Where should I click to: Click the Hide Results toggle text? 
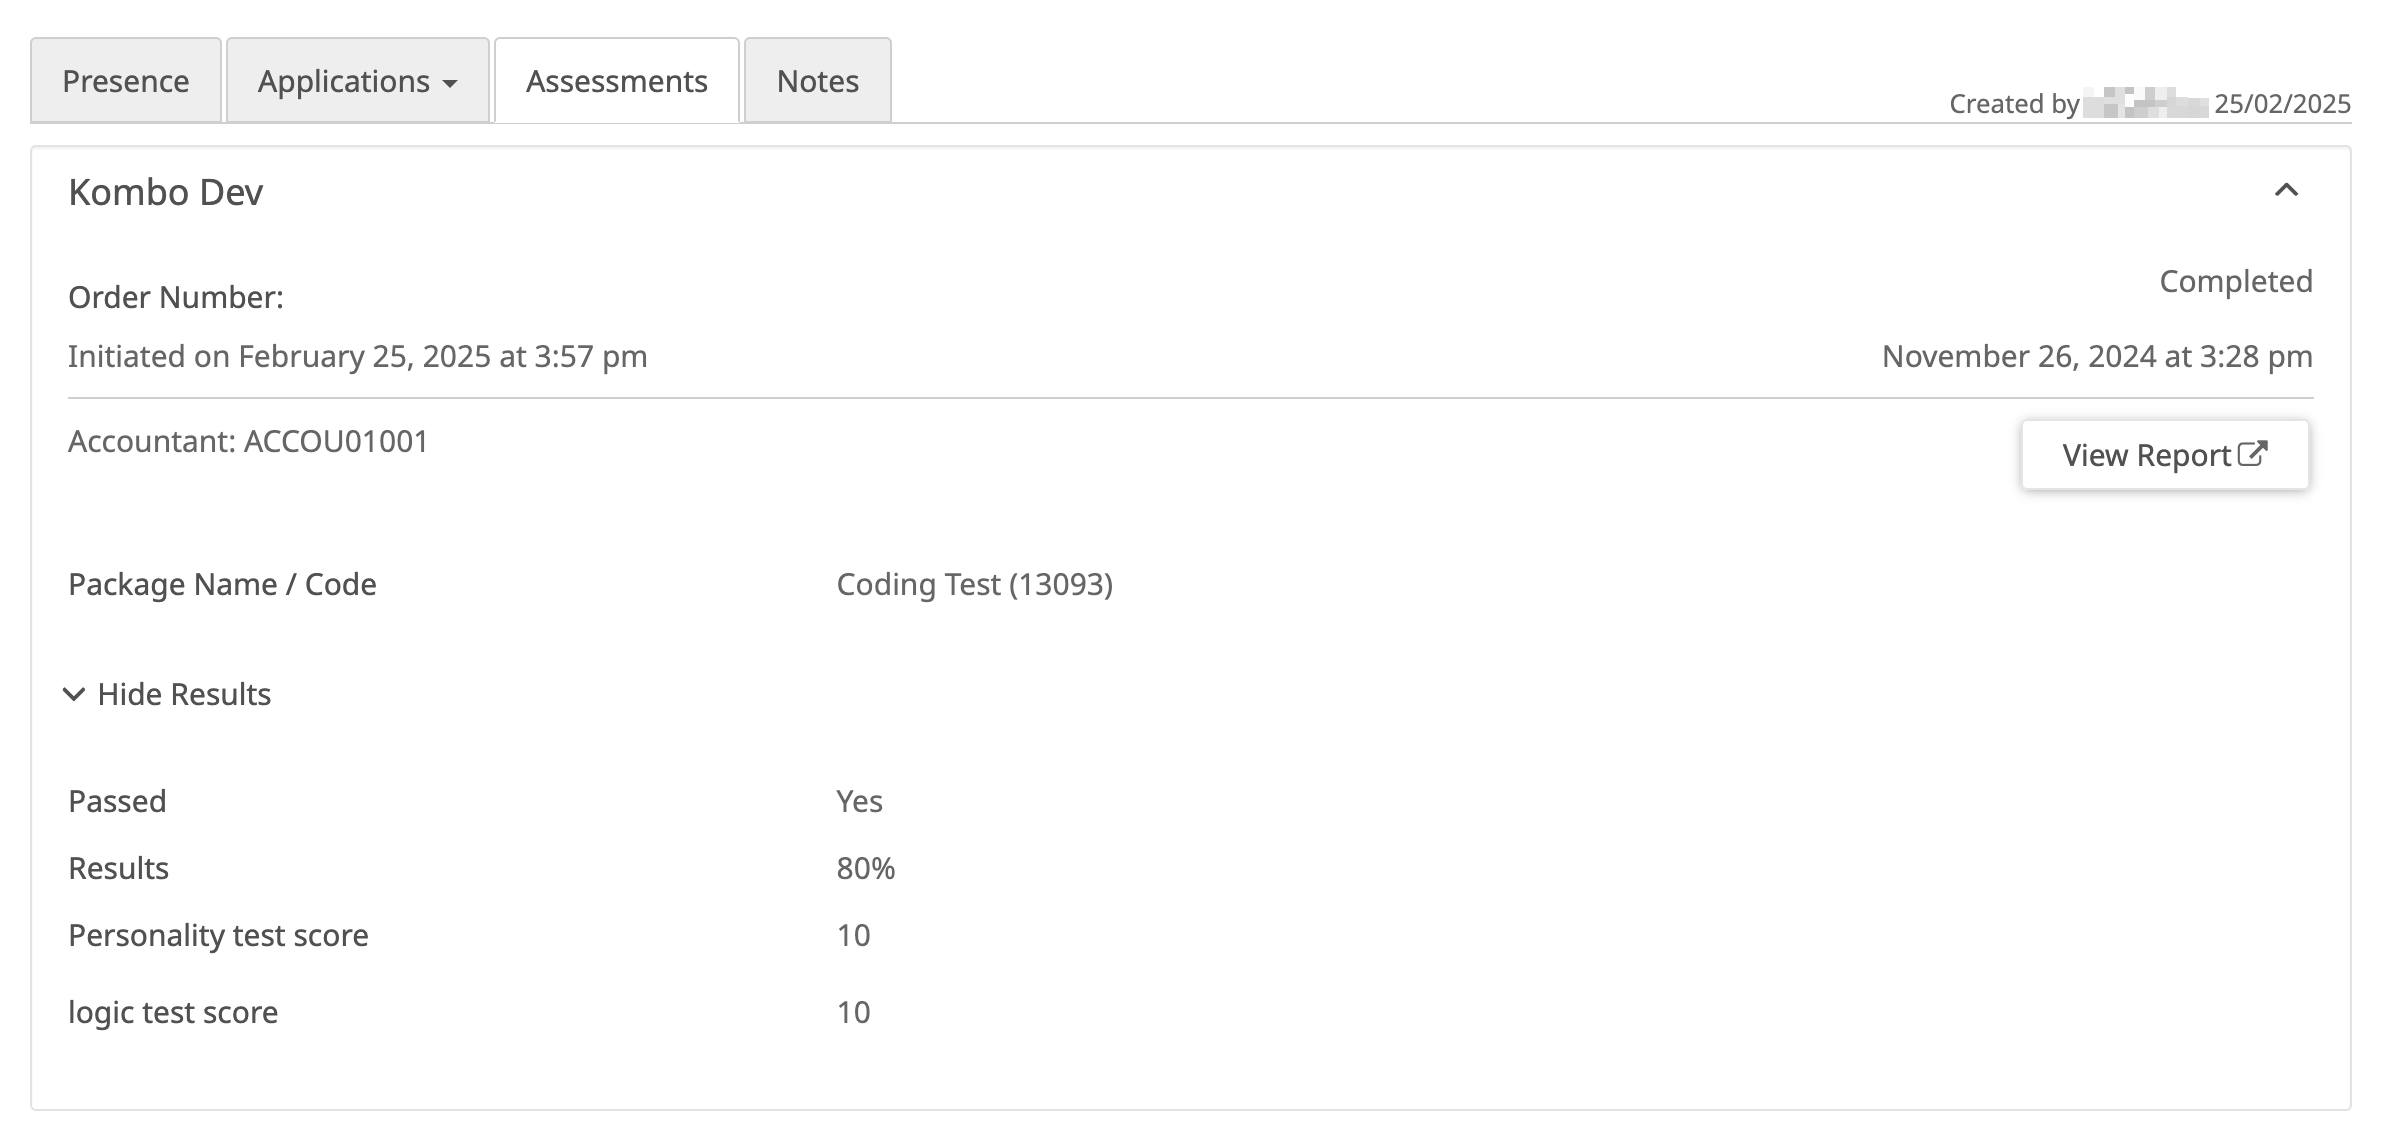point(184,694)
